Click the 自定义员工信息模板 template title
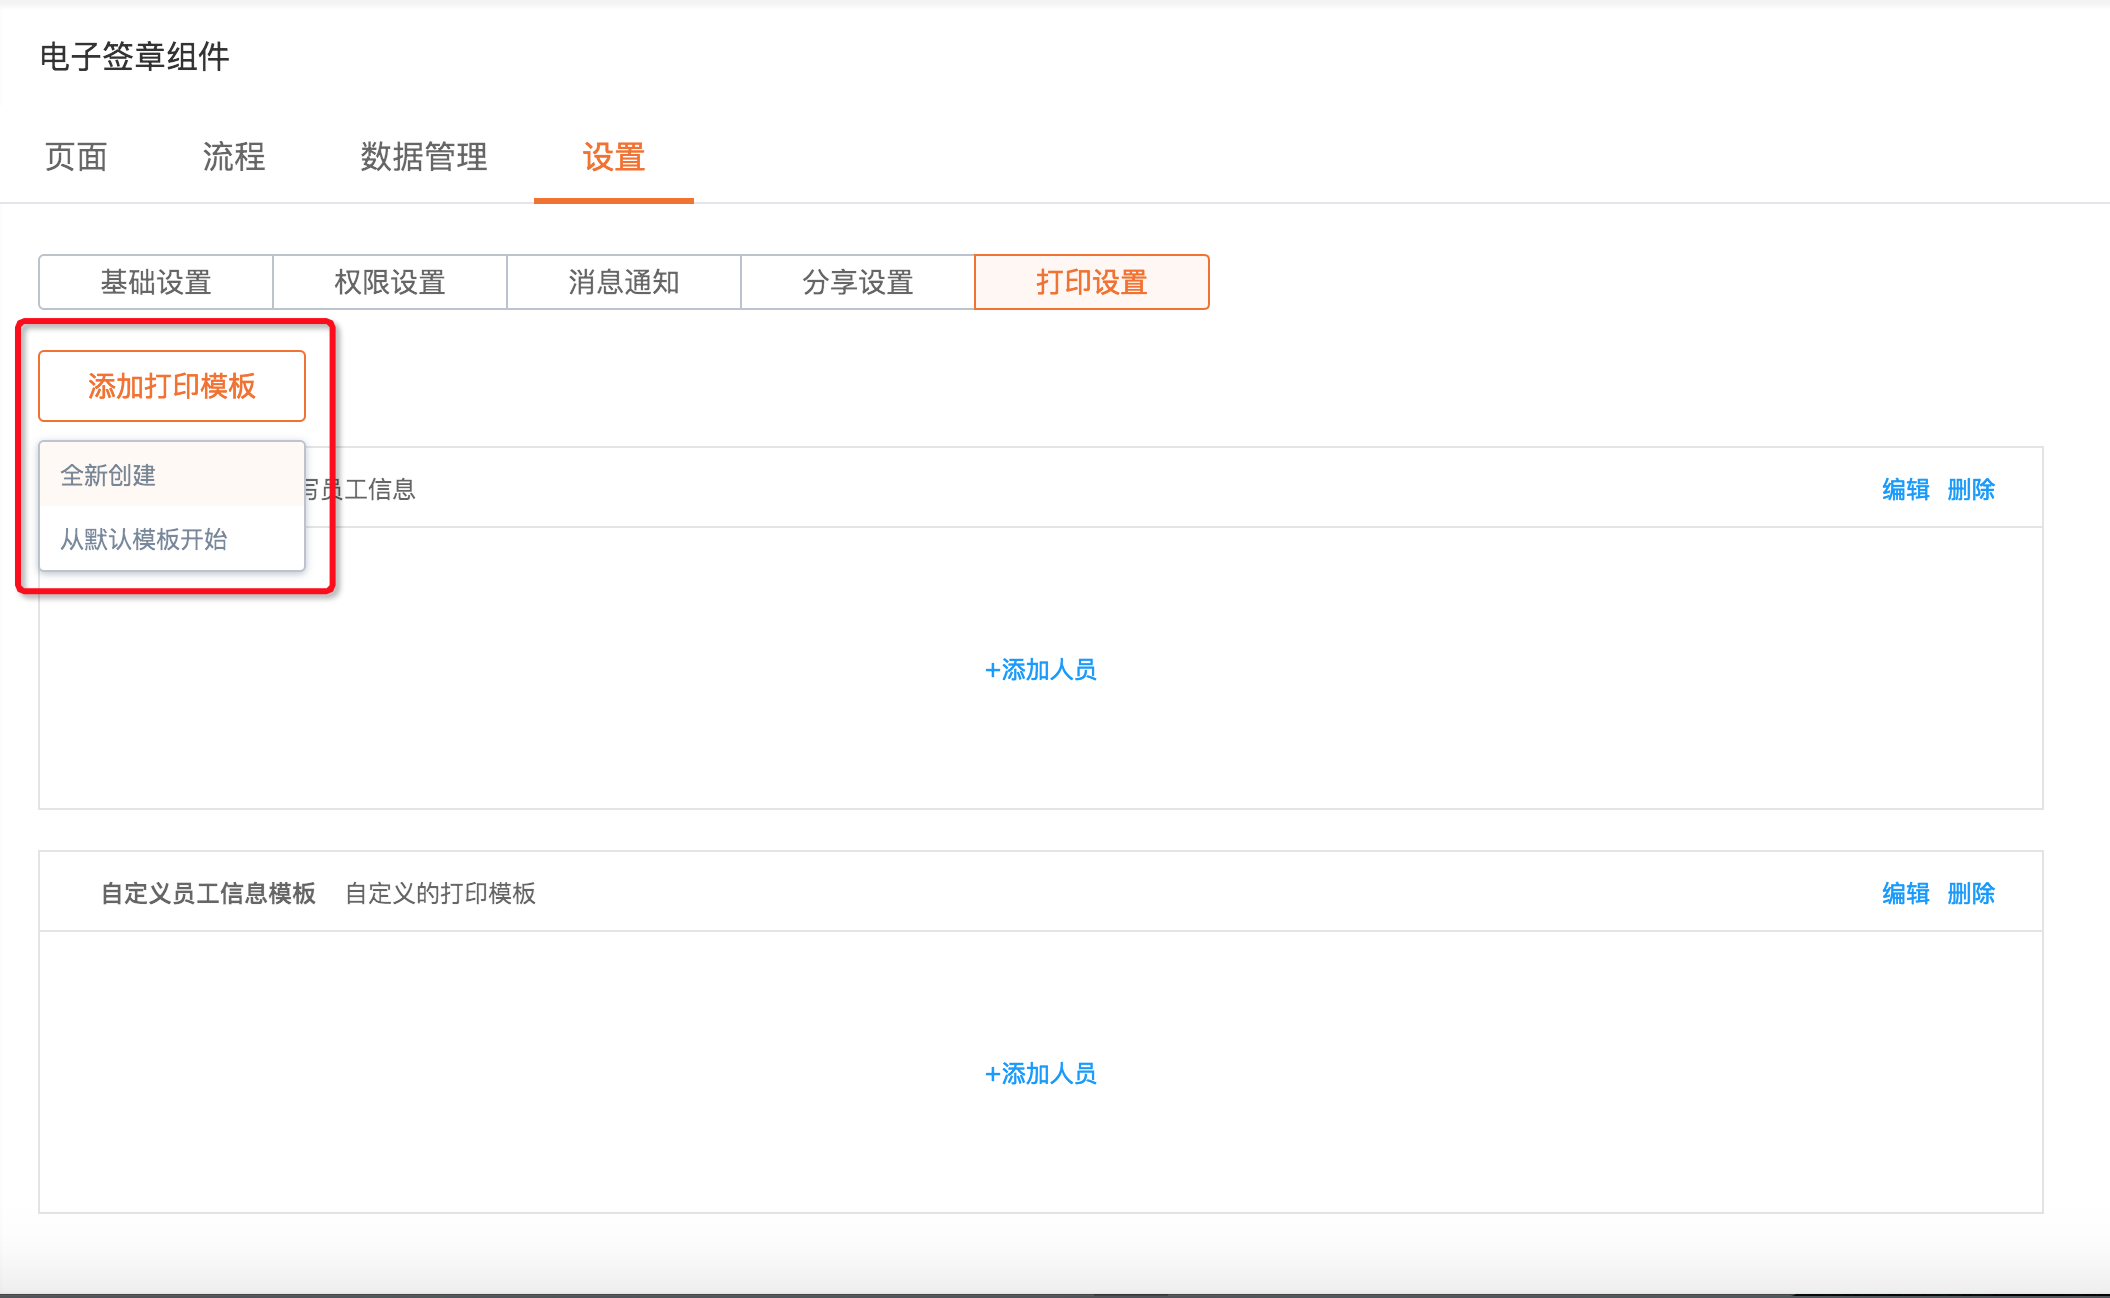 pos(208,893)
